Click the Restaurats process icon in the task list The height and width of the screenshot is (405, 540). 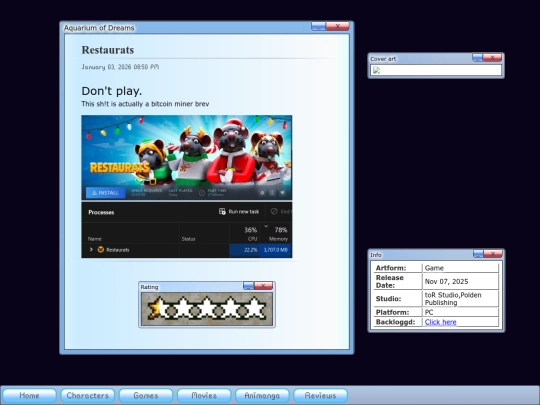click(x=101, y=249)
